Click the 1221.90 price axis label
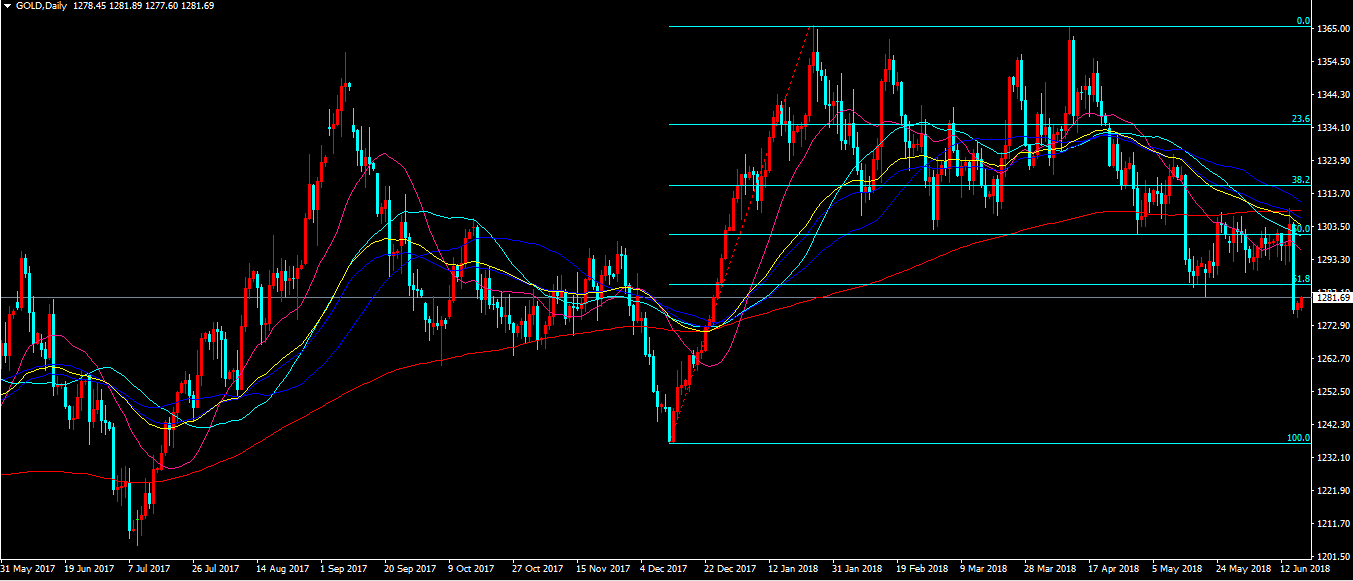 click(x=1333, y=491)
